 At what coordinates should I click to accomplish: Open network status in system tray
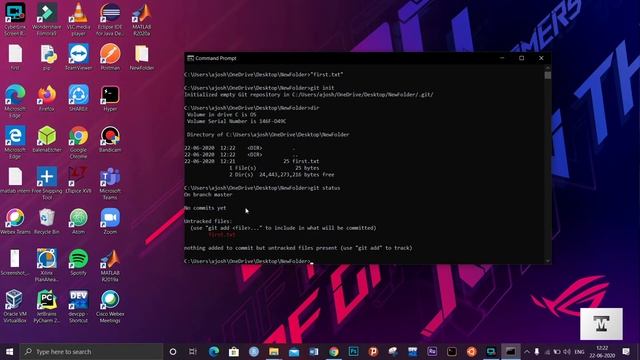pyautogui.click(x=547, y=351)
